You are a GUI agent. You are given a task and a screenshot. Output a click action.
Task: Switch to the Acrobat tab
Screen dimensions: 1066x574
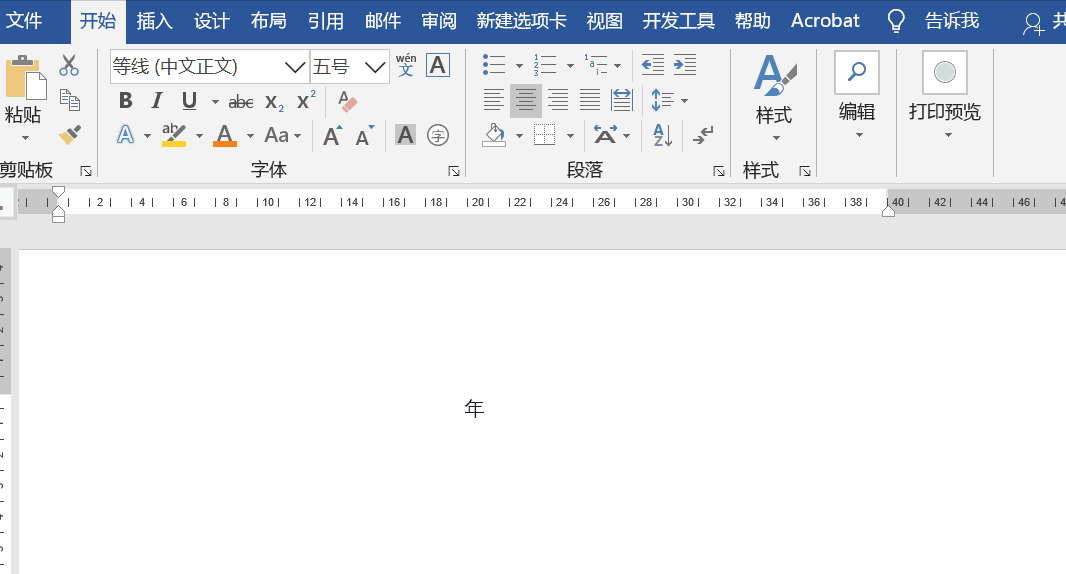(825, 21)
